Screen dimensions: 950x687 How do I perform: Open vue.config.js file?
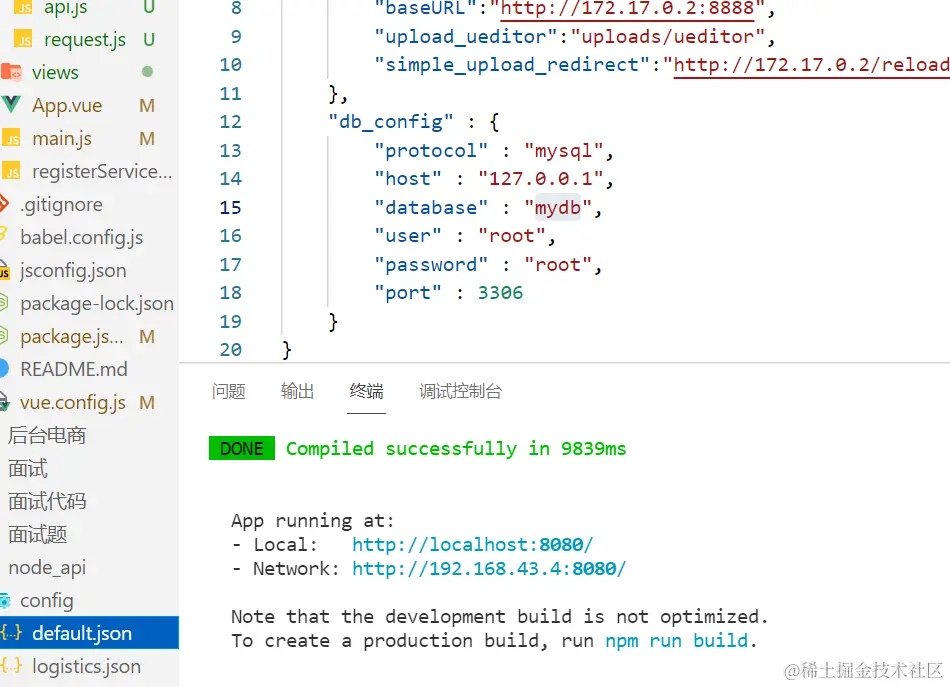click(x=73, y=403)
